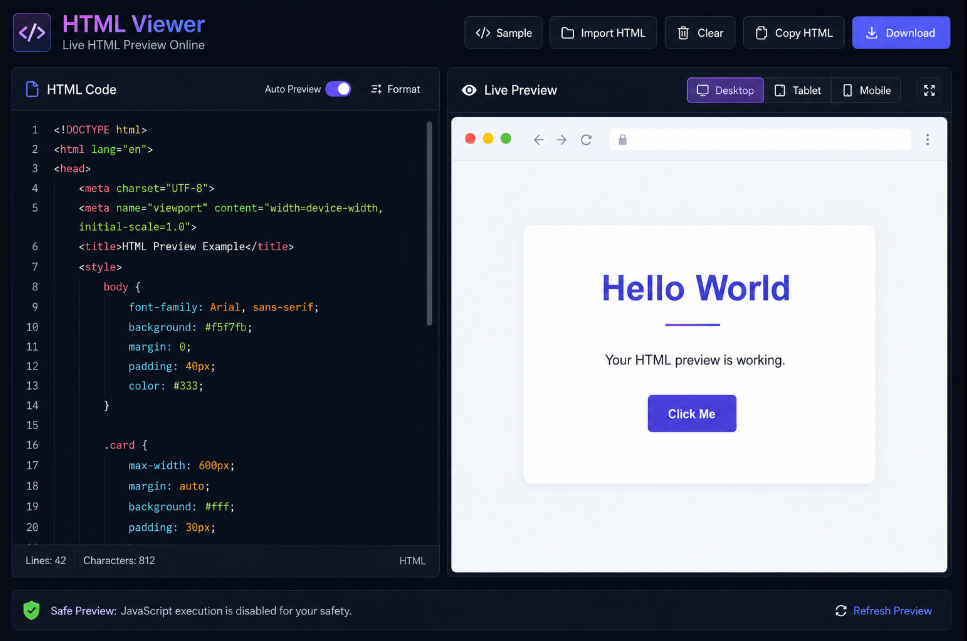Click the red window dot in preview
The height and width of the screenshot is (641, 967).
coord(470,138)
